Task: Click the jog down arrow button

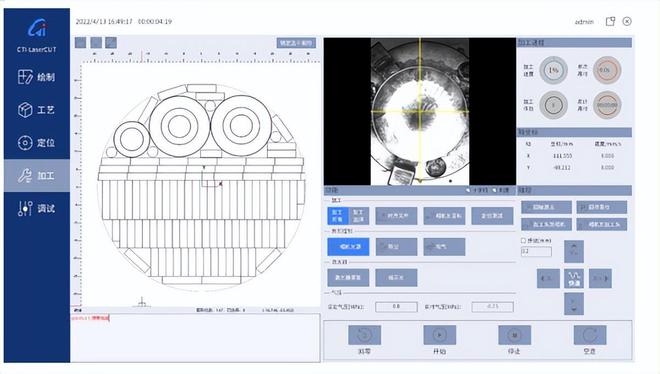Action: click(574, 304)
